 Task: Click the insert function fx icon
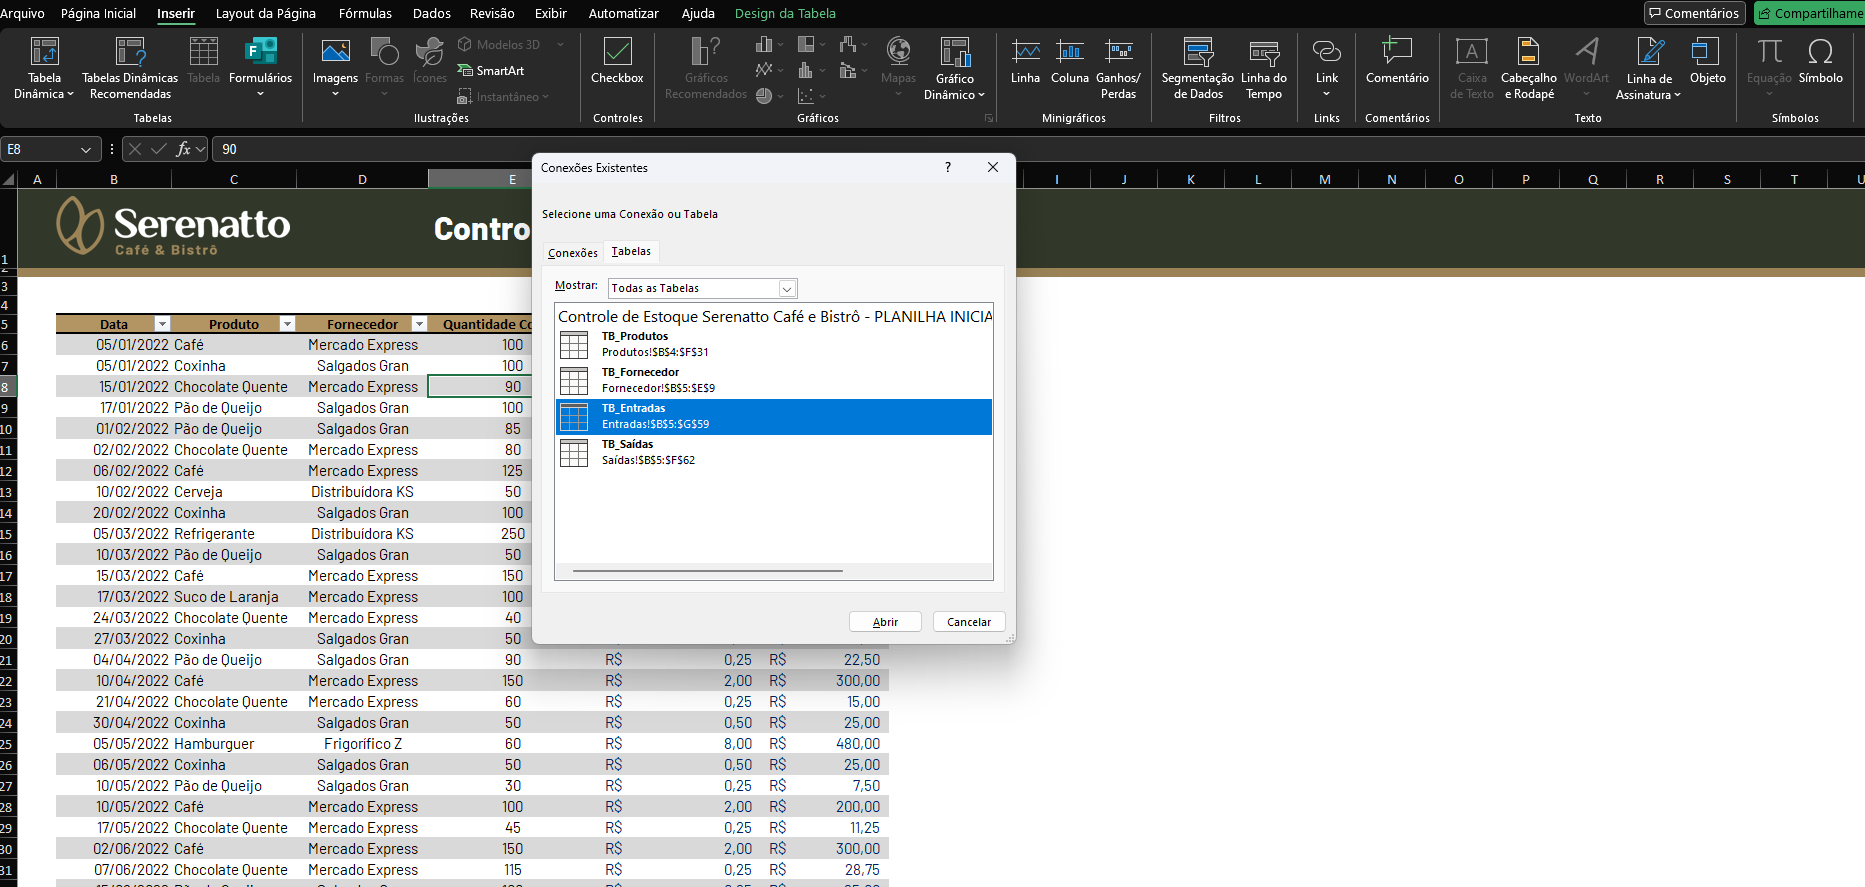(x=183, y=149)
